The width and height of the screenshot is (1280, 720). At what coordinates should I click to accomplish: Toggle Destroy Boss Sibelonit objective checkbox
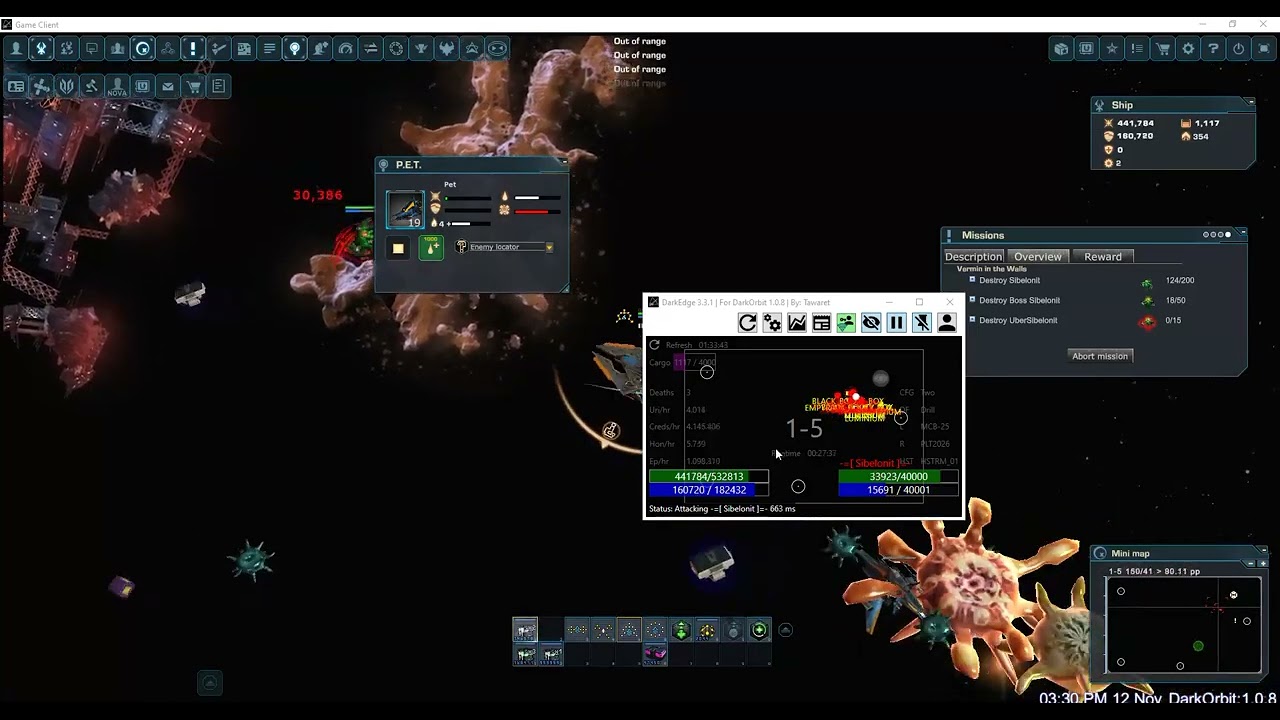[x=972, y=300]
